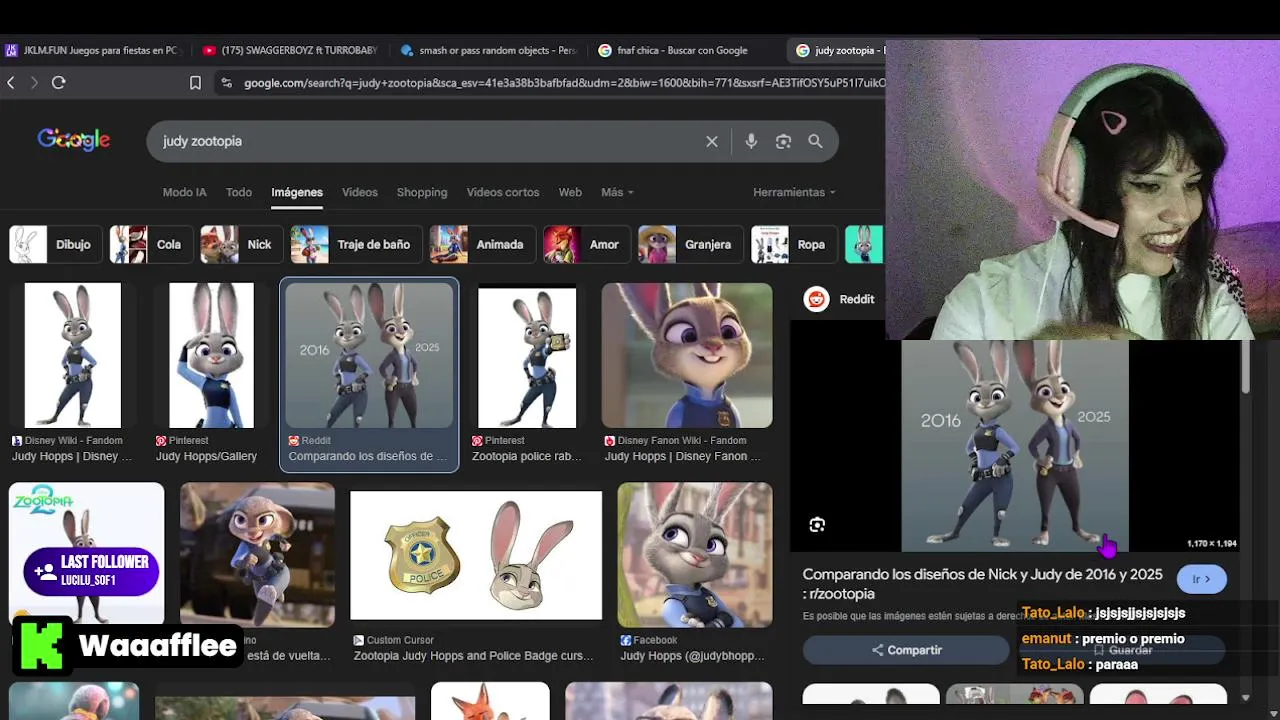Click the browser forward arrow

pos(34,83)
